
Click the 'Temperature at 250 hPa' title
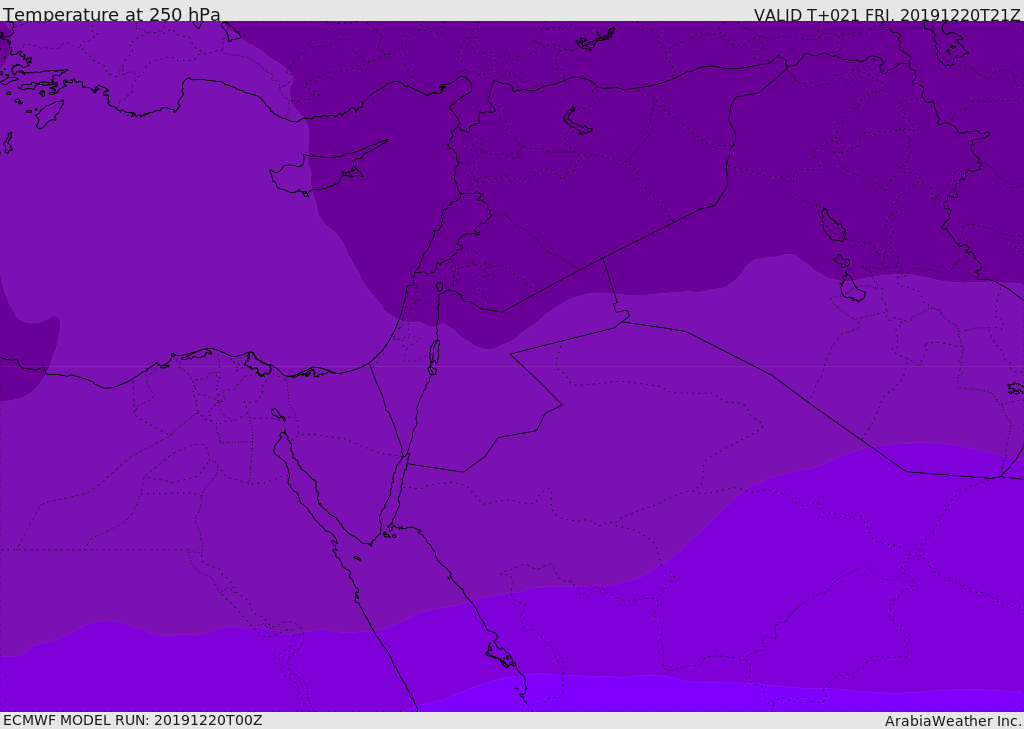(x=112, y=15)
